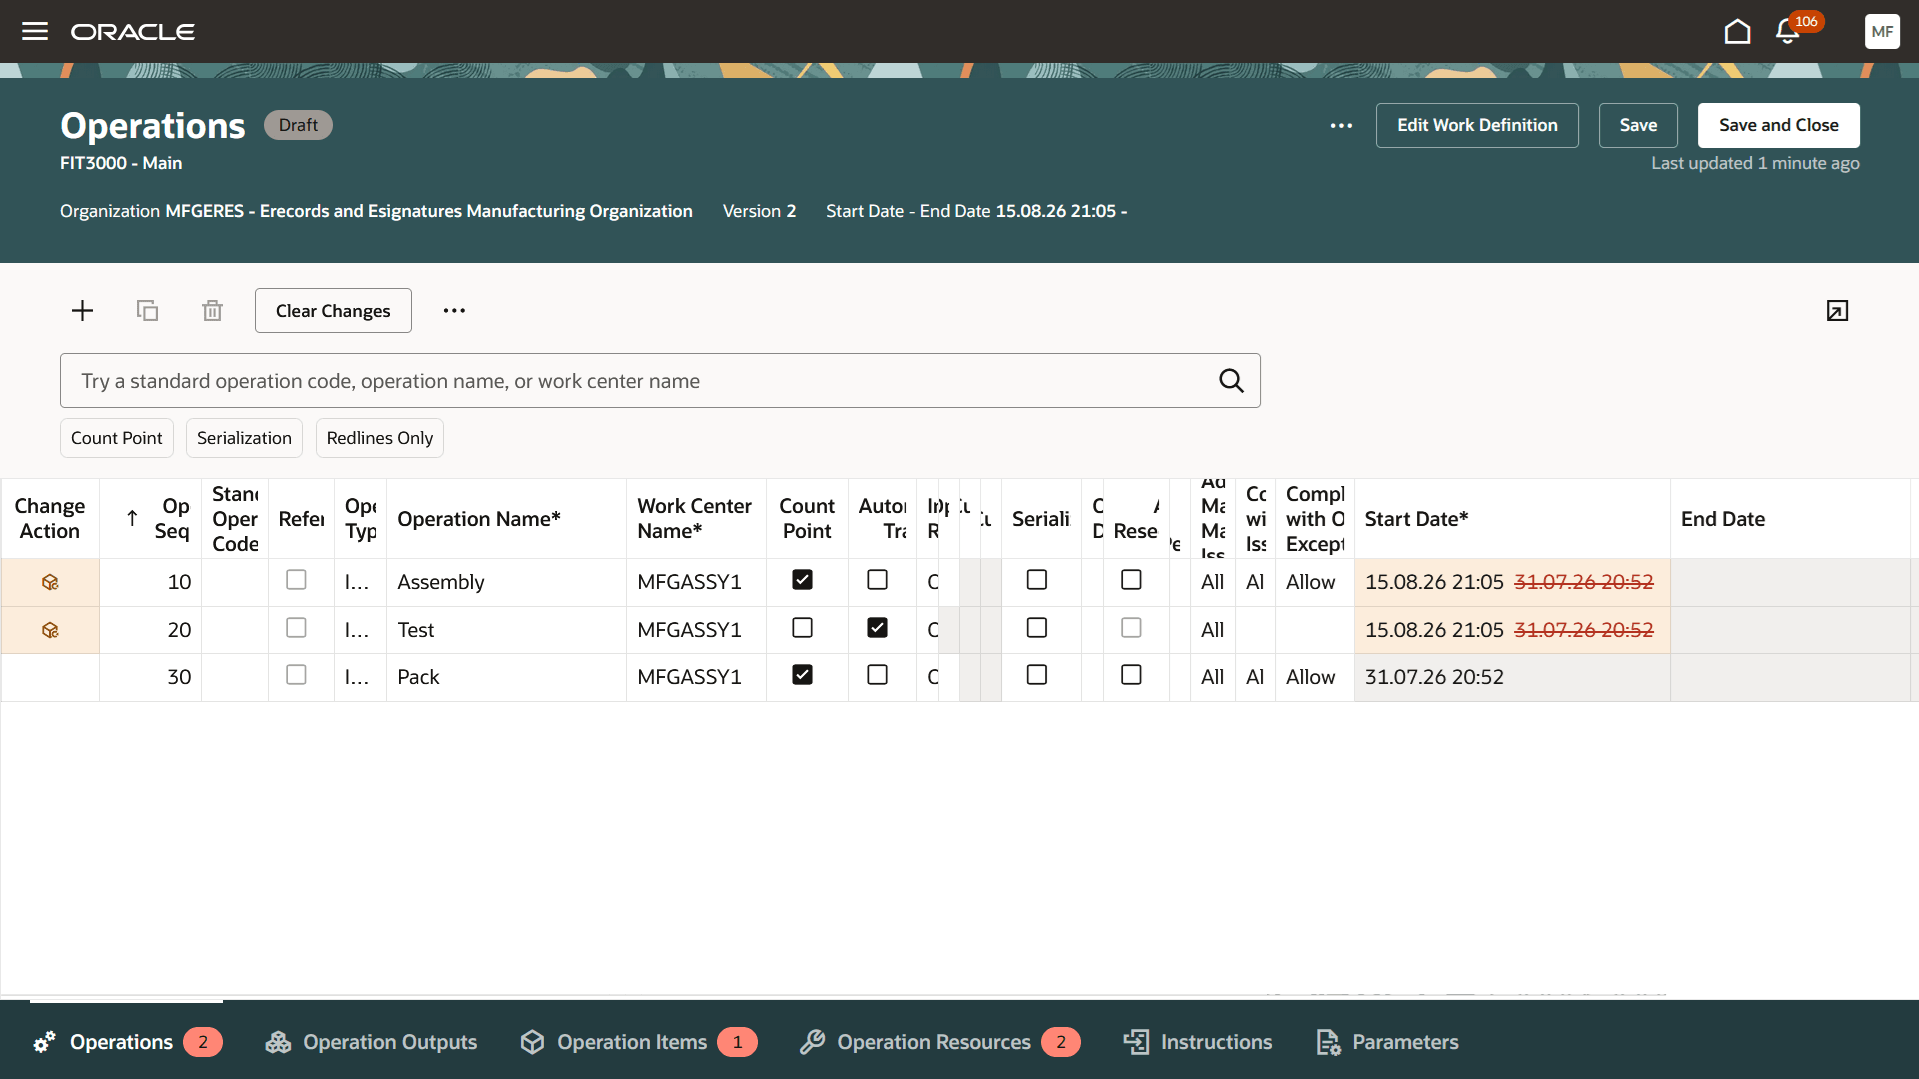Click the change action icon for Test

tap(50, 630)
